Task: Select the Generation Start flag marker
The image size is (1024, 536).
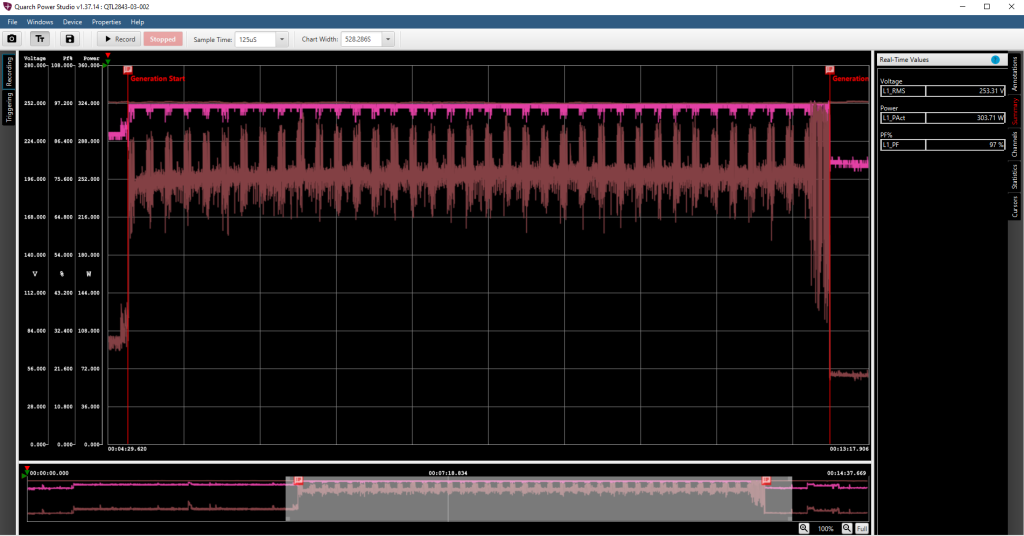Action: [x=128, y=69]
